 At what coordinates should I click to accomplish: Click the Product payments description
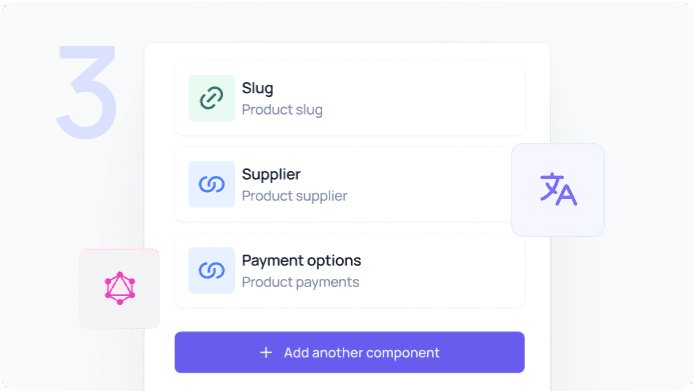click(x=301, y=282)
